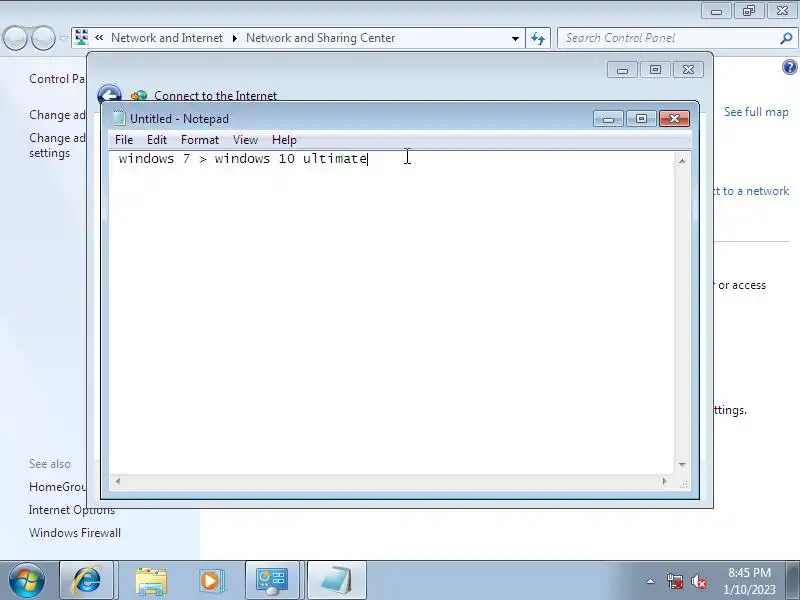
Task: Click the Control Panel back navigation button
Action: click(x=15, y=38)
